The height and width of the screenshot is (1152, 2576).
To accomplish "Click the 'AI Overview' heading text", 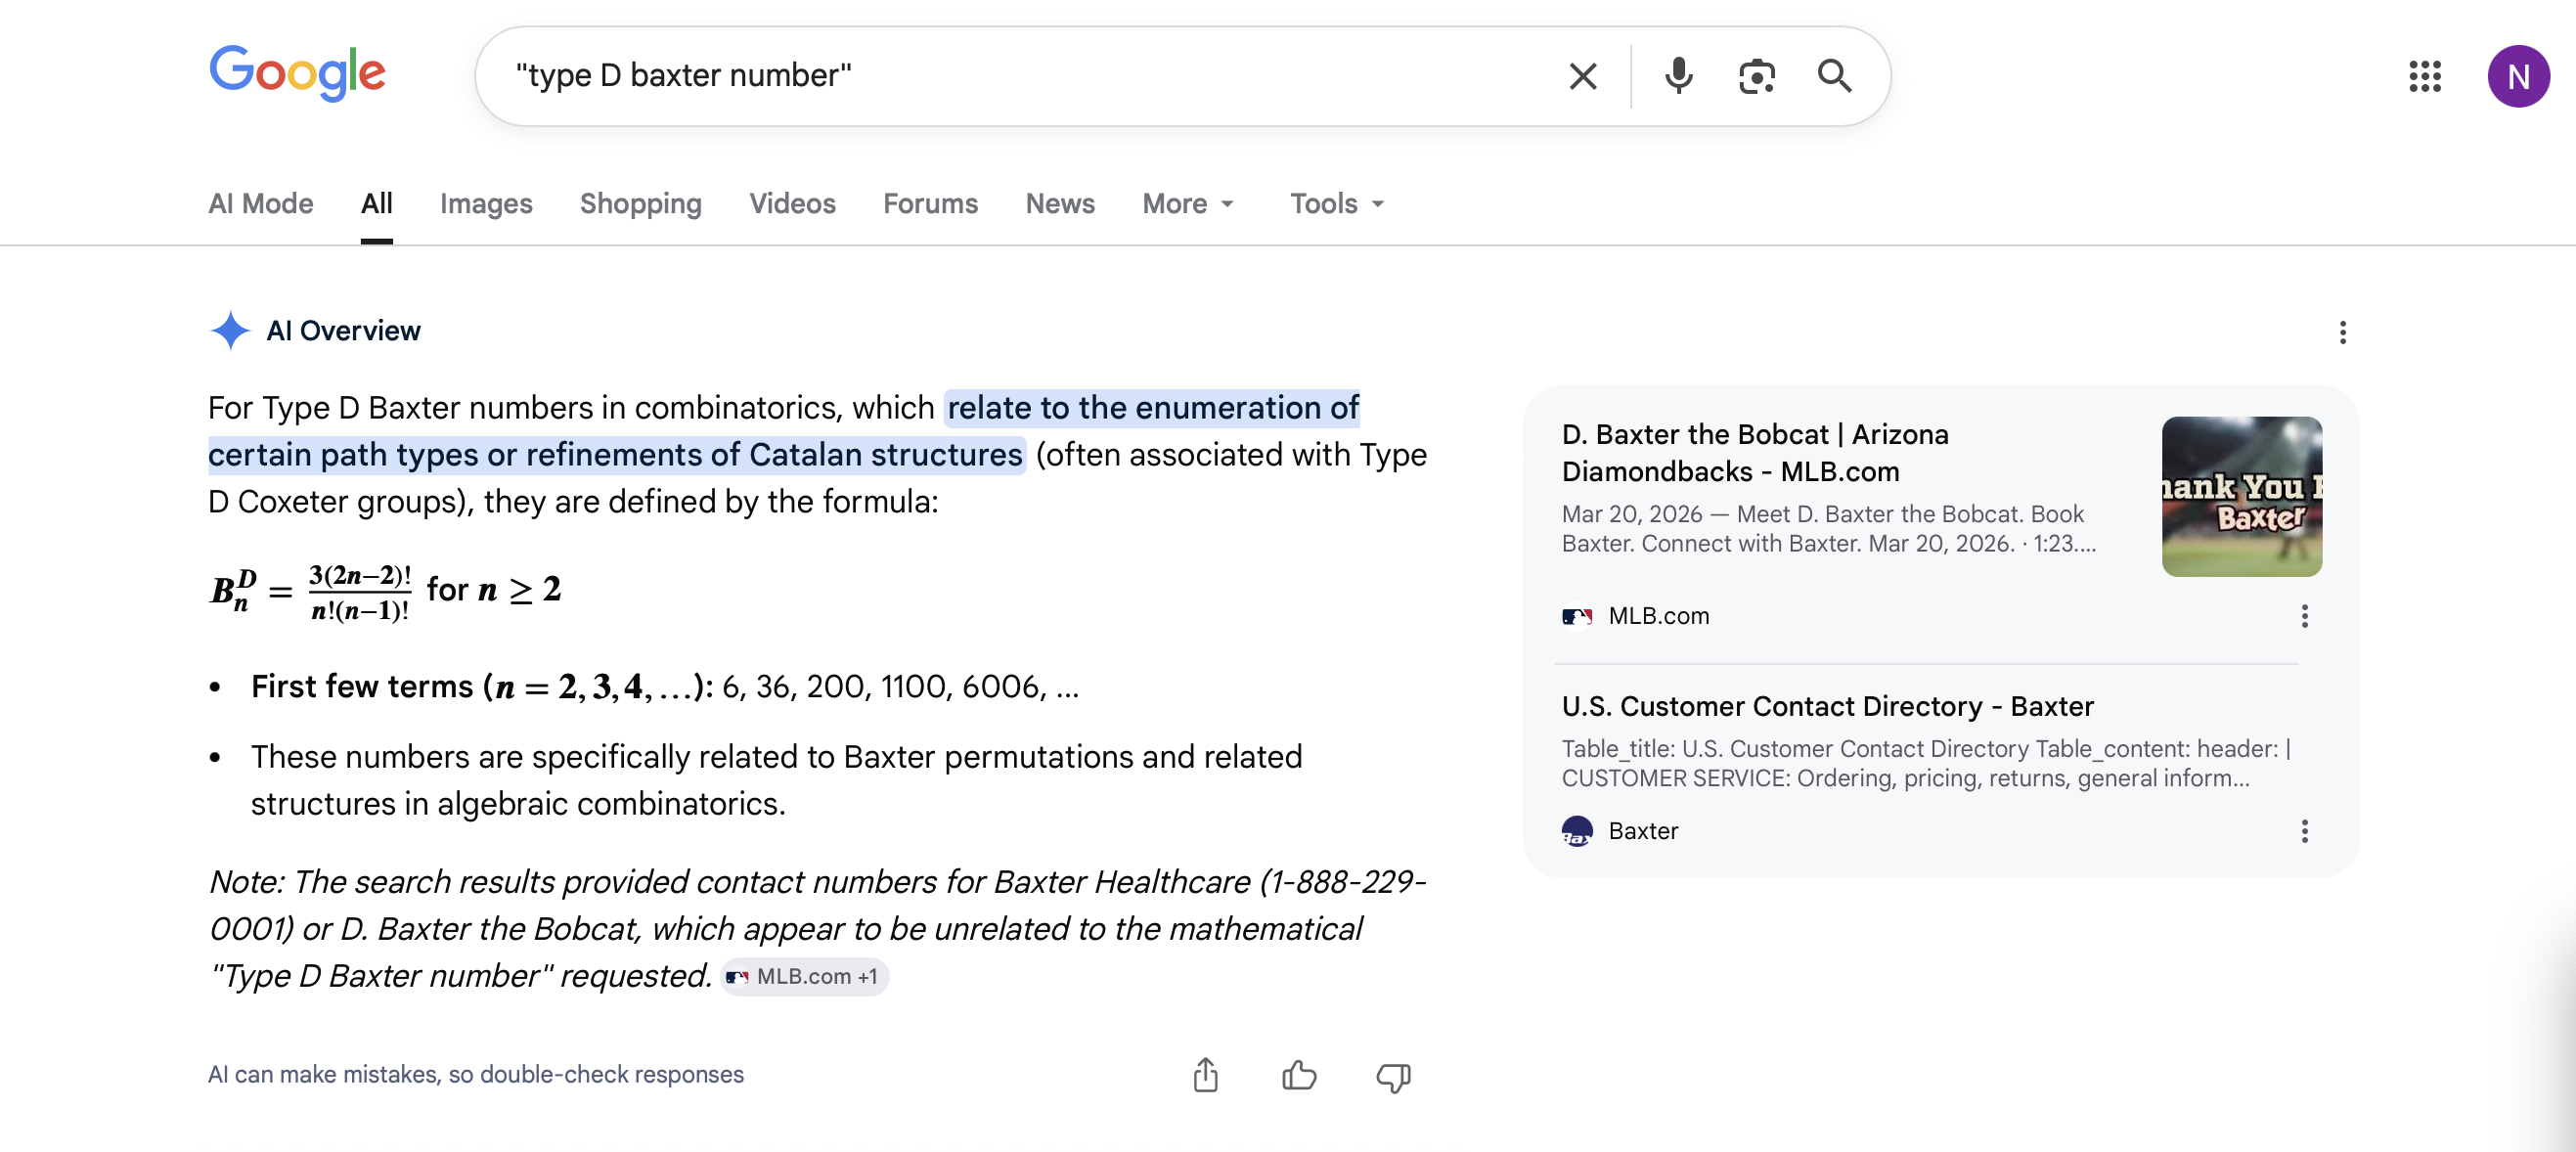I will 343,330.
